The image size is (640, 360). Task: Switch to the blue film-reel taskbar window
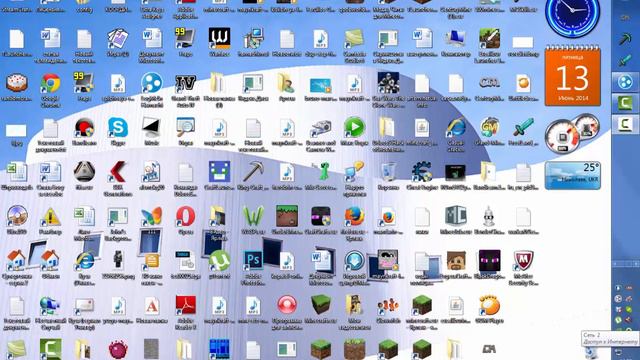pos(624,82)
